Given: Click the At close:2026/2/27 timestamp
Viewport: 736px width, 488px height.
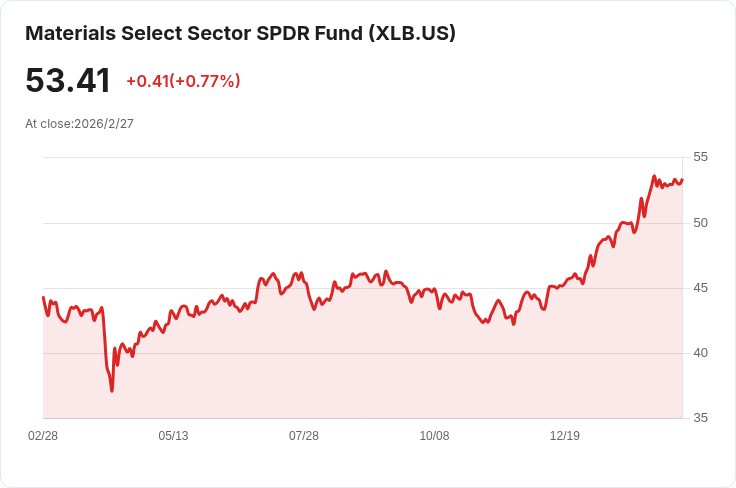Looking at the screenshot, I should pyautogui.click(x=79, y=124).
